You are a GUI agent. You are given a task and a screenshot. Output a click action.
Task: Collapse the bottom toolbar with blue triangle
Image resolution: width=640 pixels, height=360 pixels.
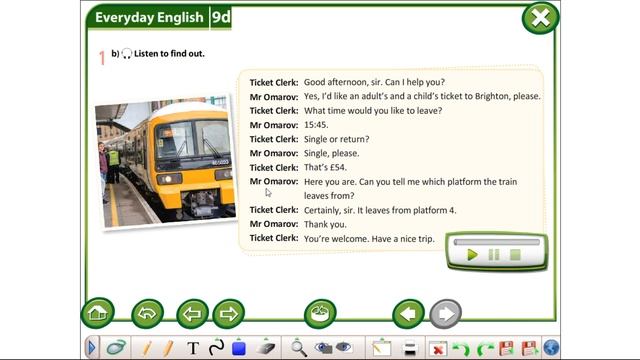click(92, 348)
